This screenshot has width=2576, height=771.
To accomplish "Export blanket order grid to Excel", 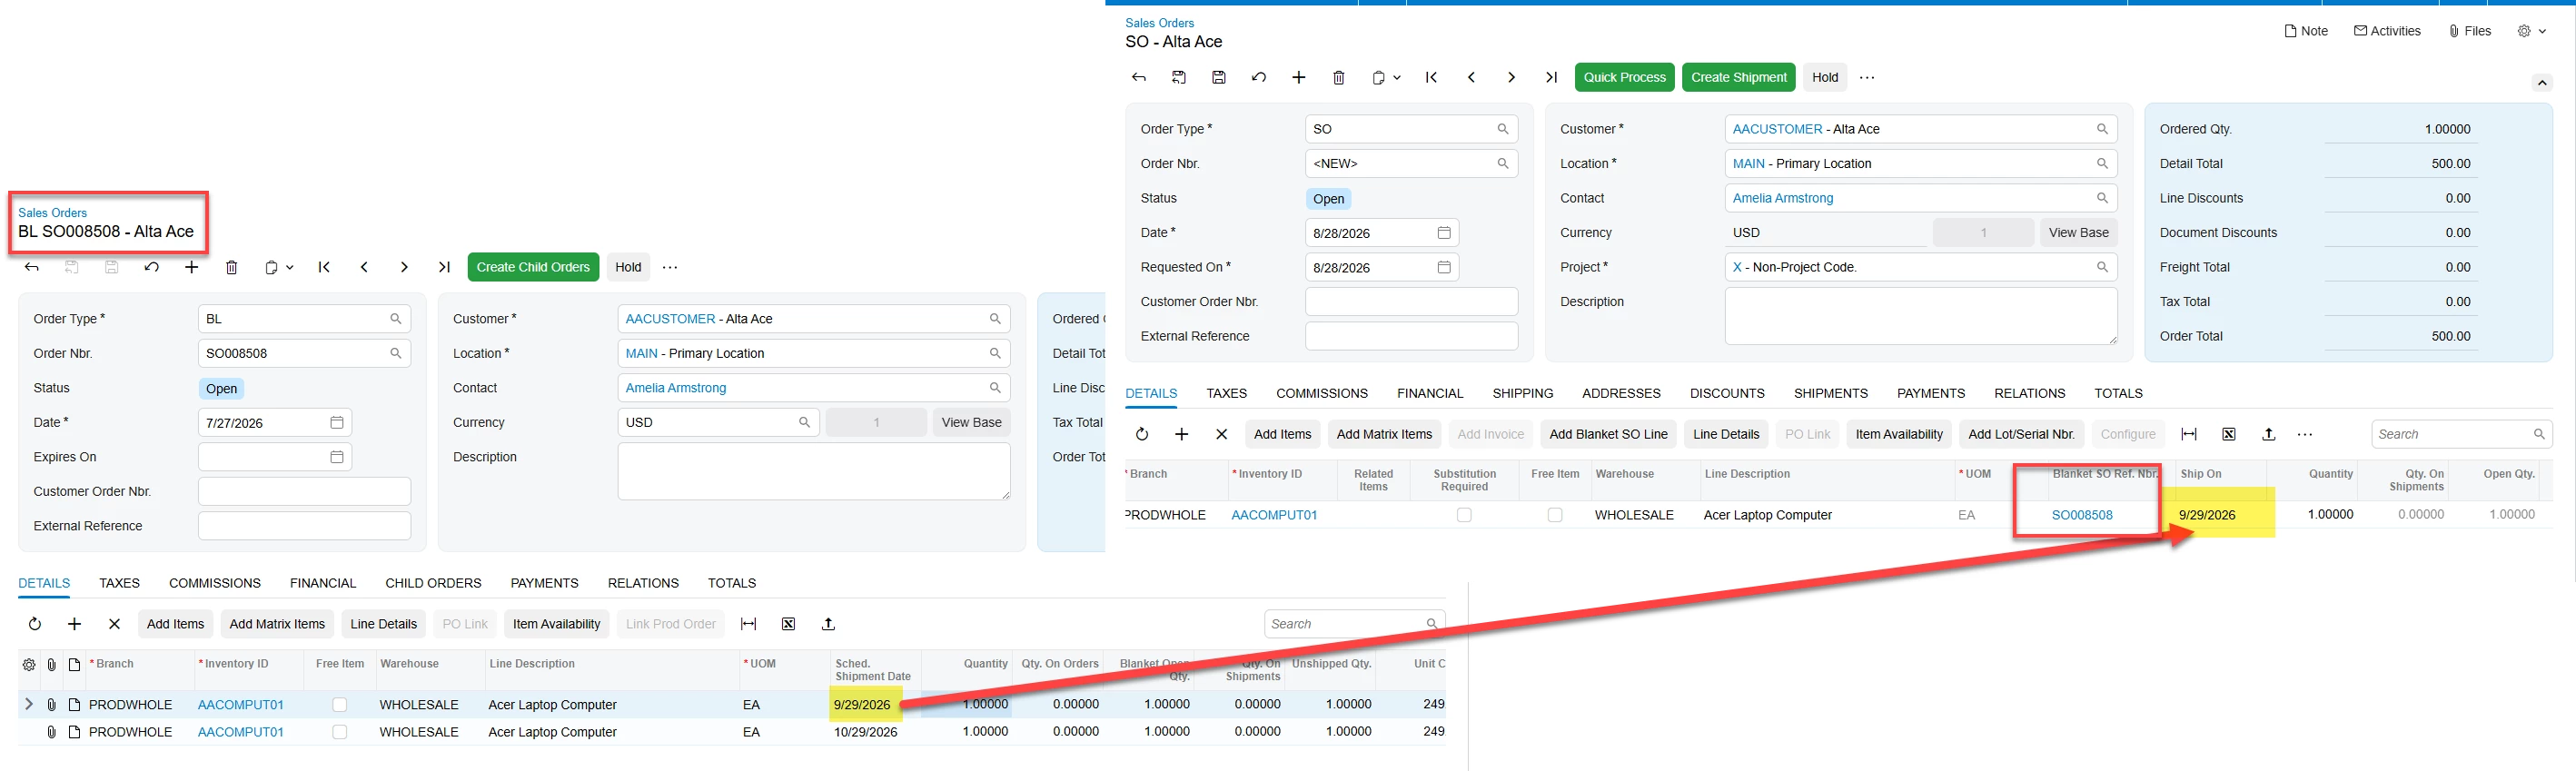I will pos(788,624).
